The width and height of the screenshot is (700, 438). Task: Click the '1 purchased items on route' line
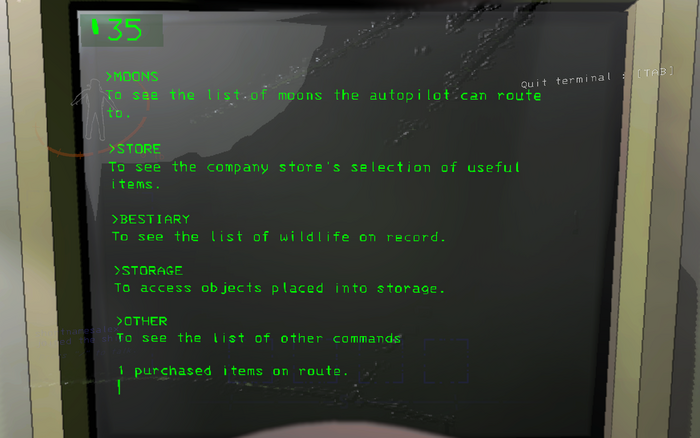click(233, 371)
